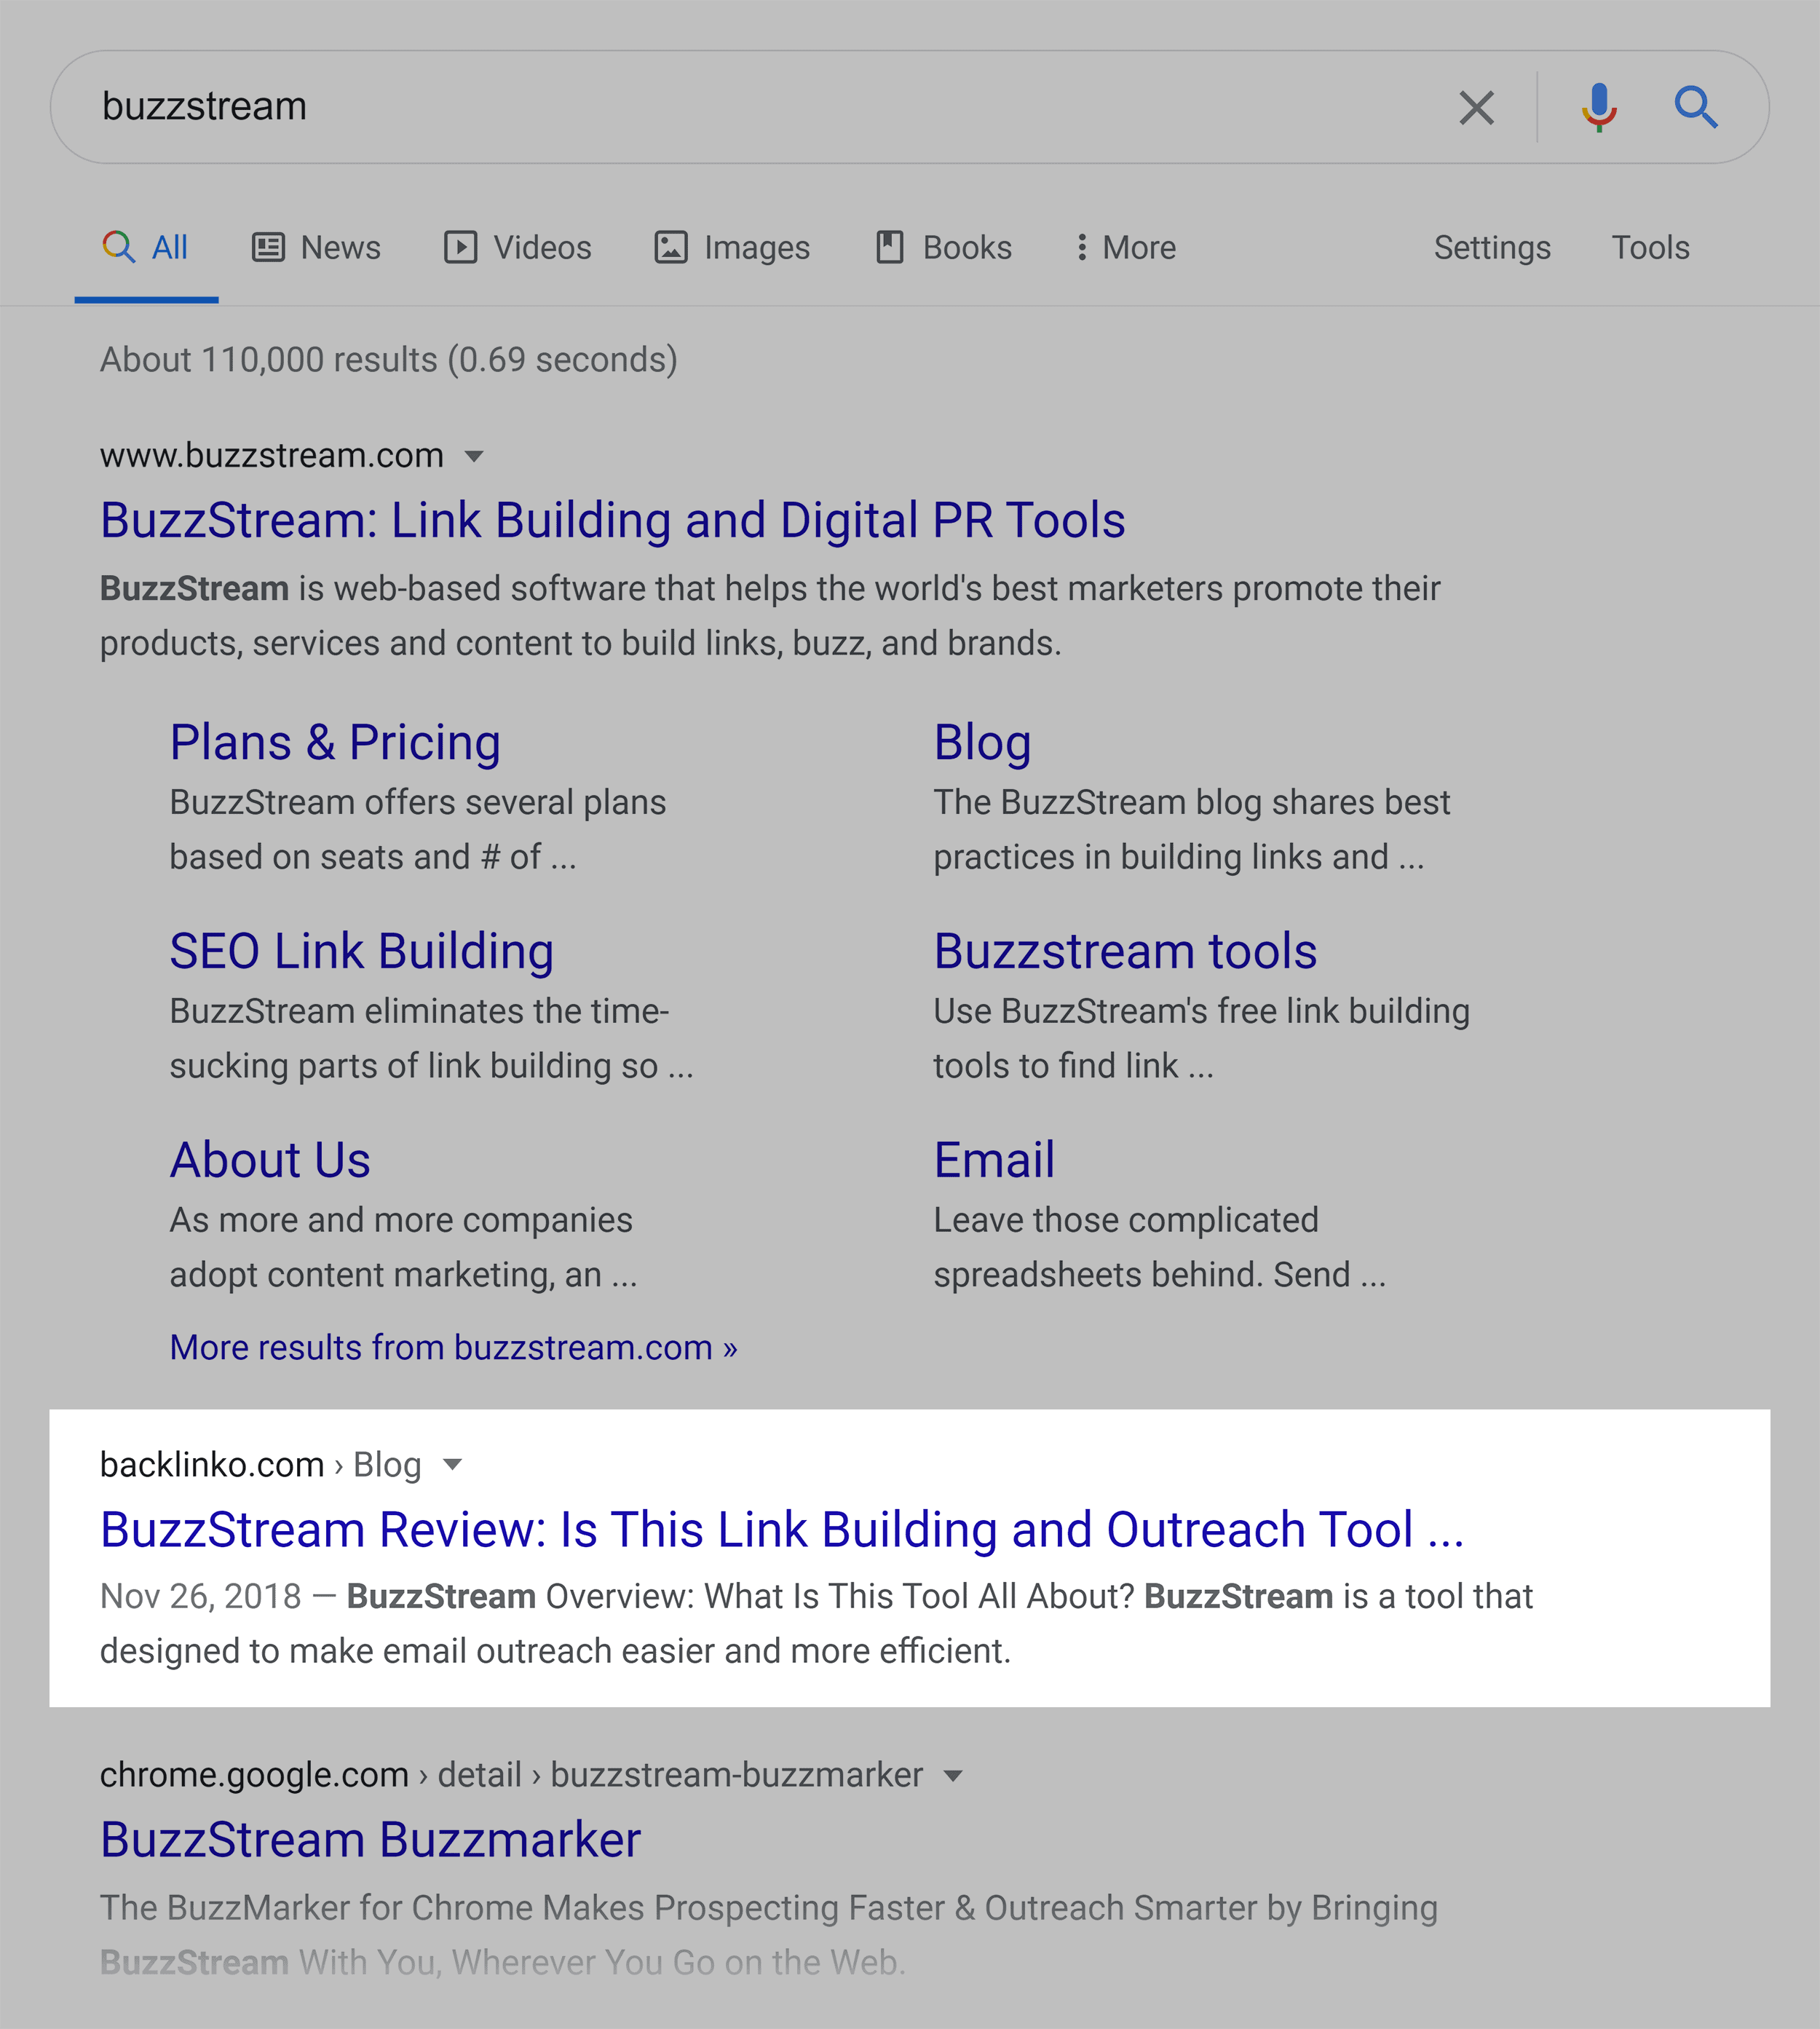Viewport: 1820px width, 2029px height.
Task: Open search Settings
Action: [x=1492, y=247]
